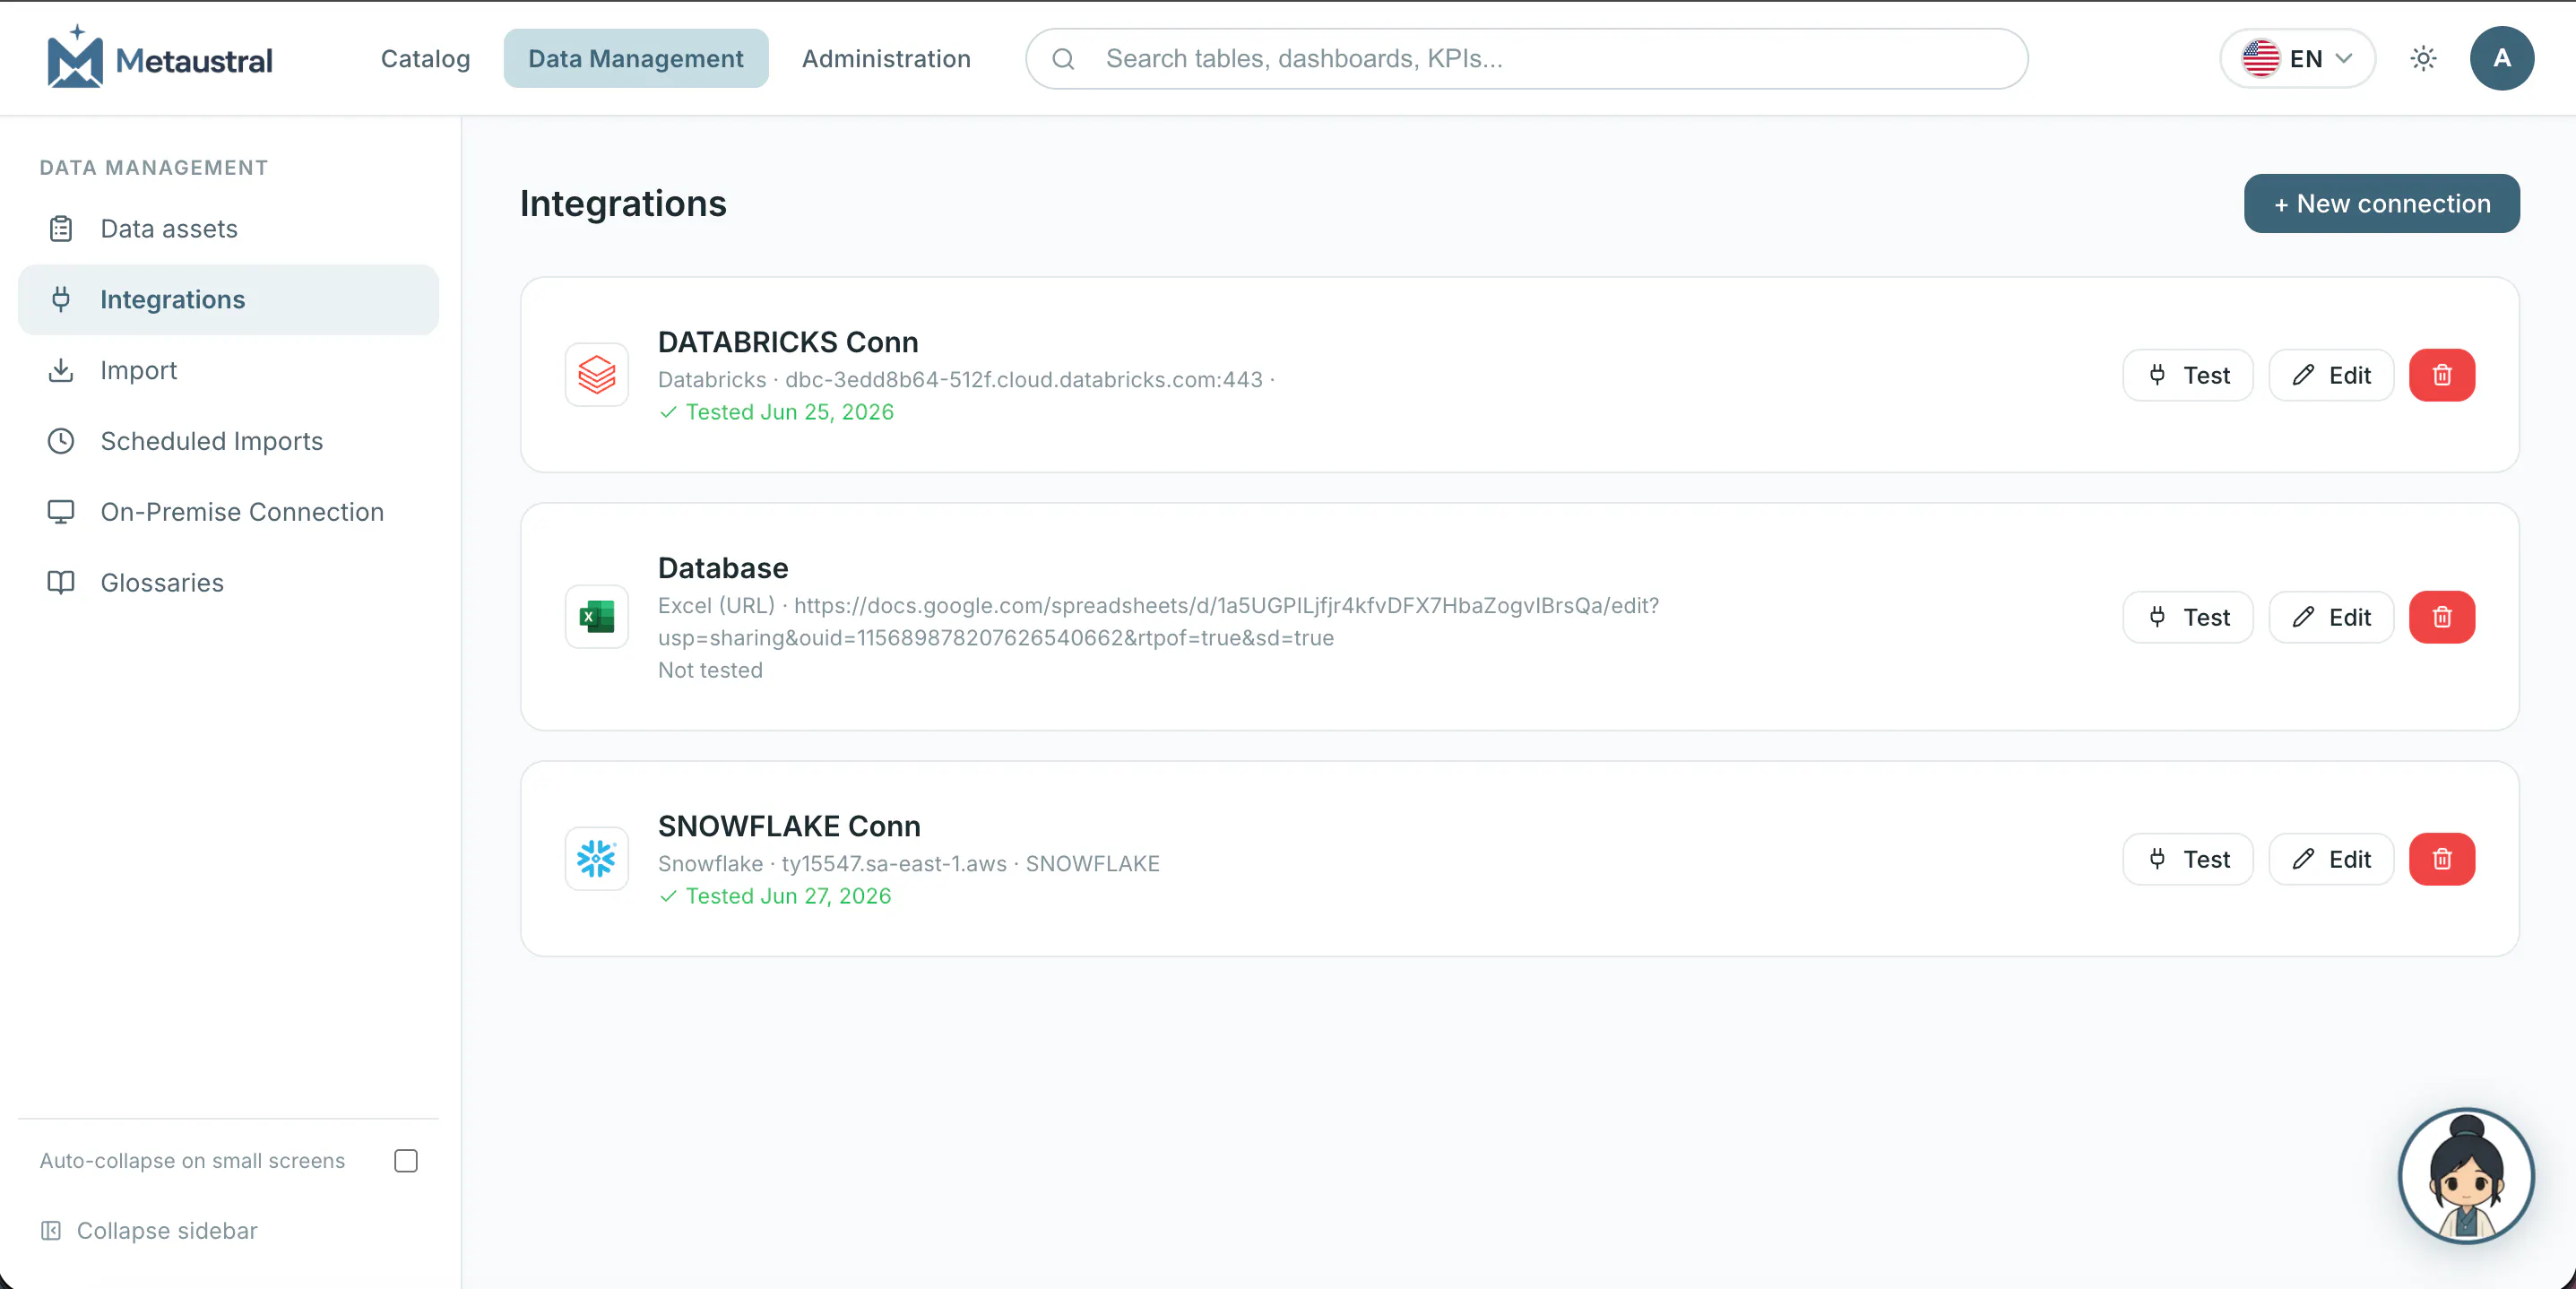Open Glossaries in sidebar
The image size is (2576, 1289).
[228, 583]
